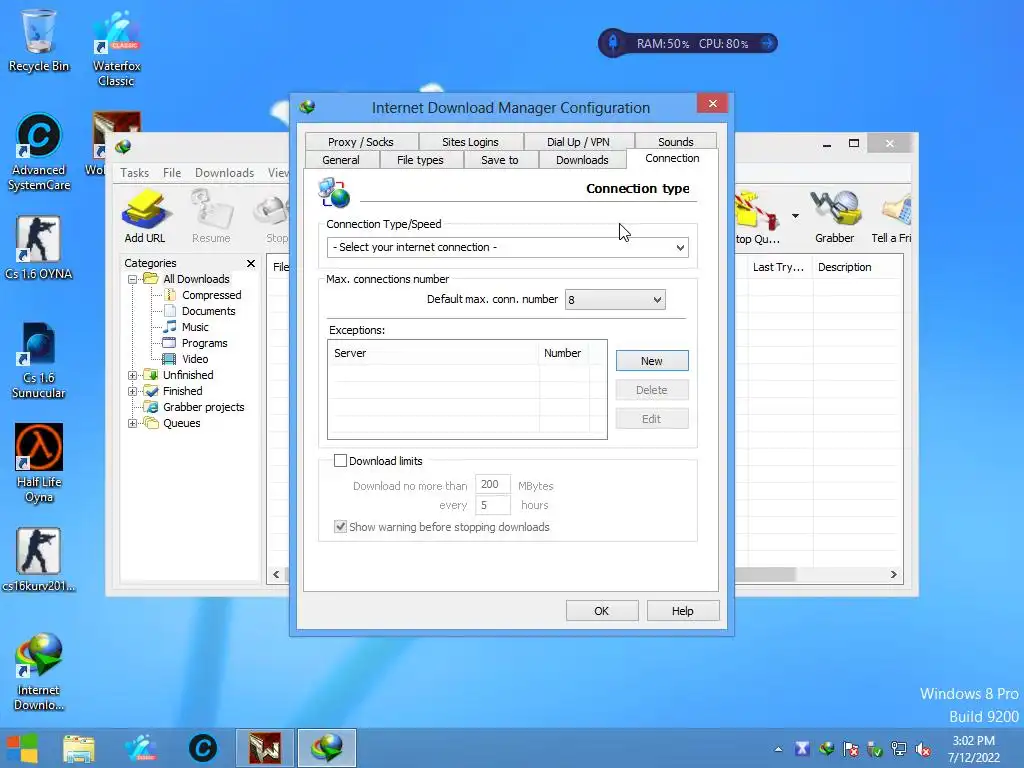Switch to the Dial Up / VPN tab
Viewport: 1024px width, 768px height.
[578, 142]
